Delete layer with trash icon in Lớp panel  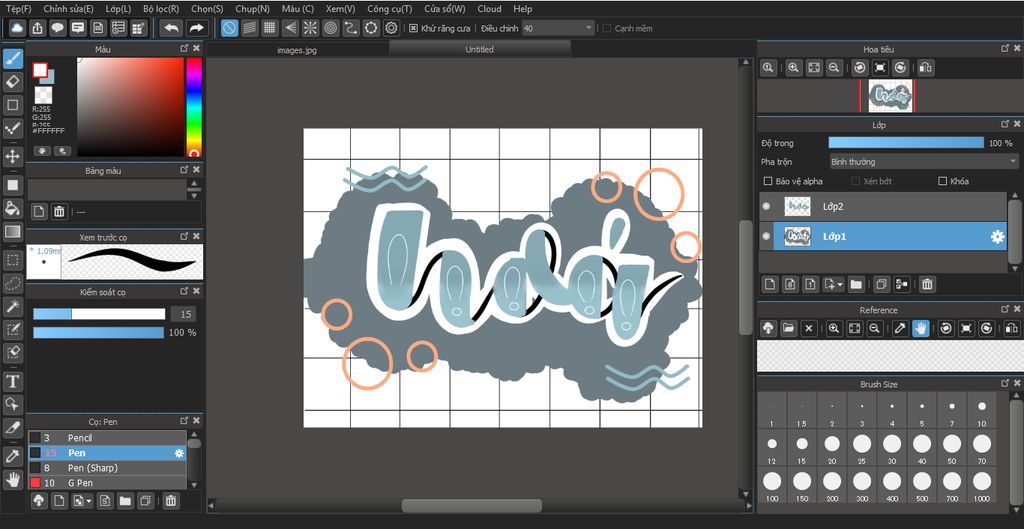coord(927,284)
